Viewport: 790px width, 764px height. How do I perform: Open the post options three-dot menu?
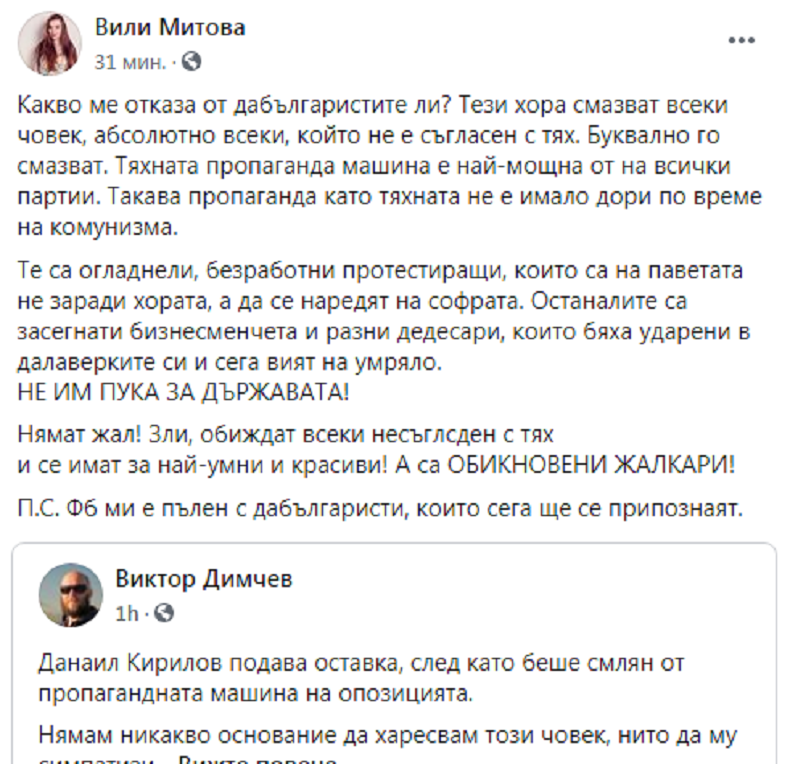(741, 41)
